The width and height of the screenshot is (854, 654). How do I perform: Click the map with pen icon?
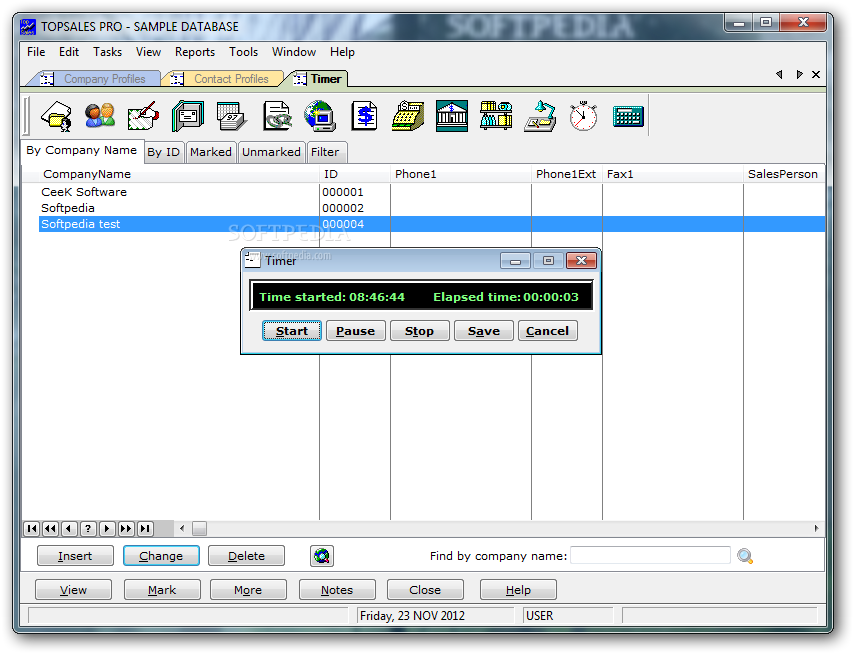point(143,116)
